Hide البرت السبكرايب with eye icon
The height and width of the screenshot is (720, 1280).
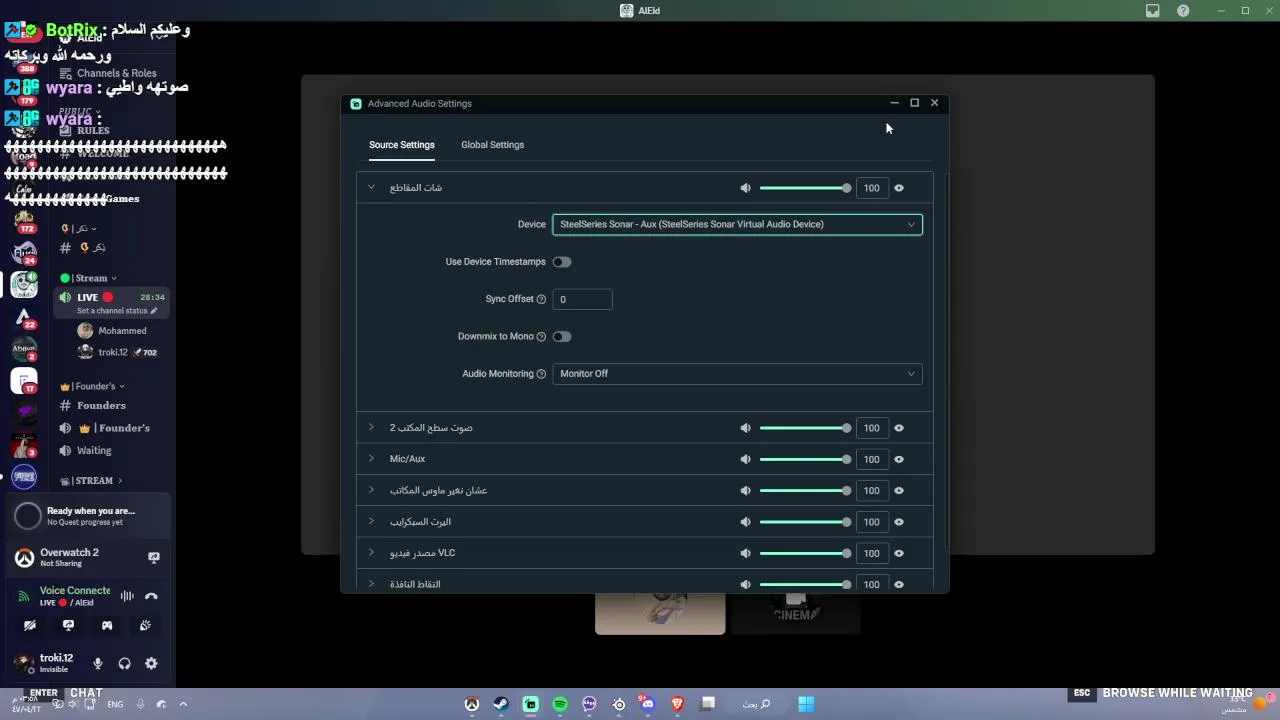(899, 522)
